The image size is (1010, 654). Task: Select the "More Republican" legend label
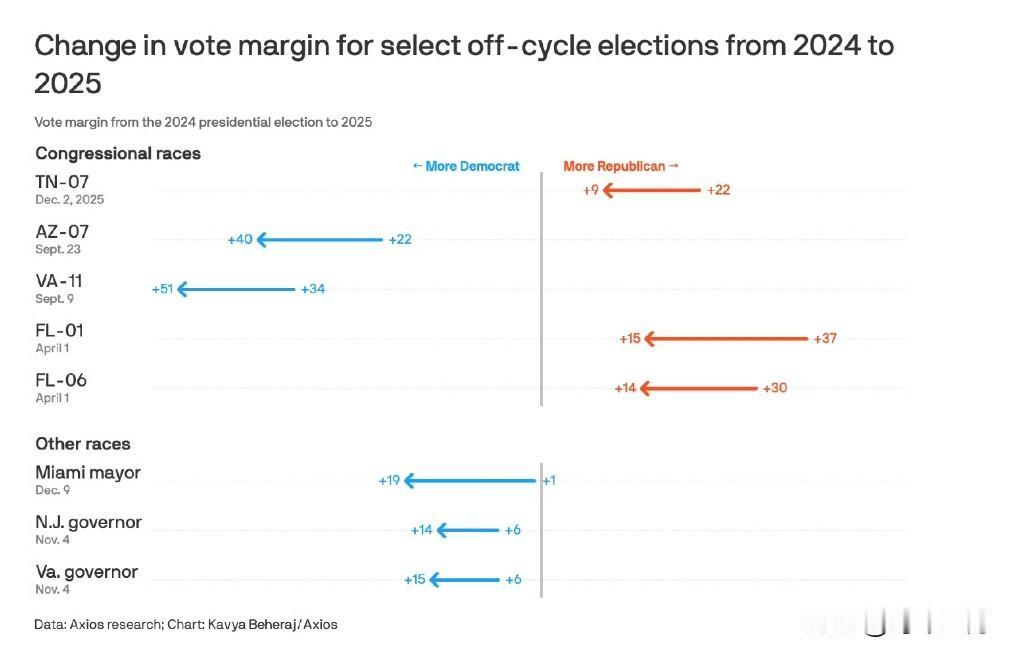pyautogui.click(x=621, y=166)
